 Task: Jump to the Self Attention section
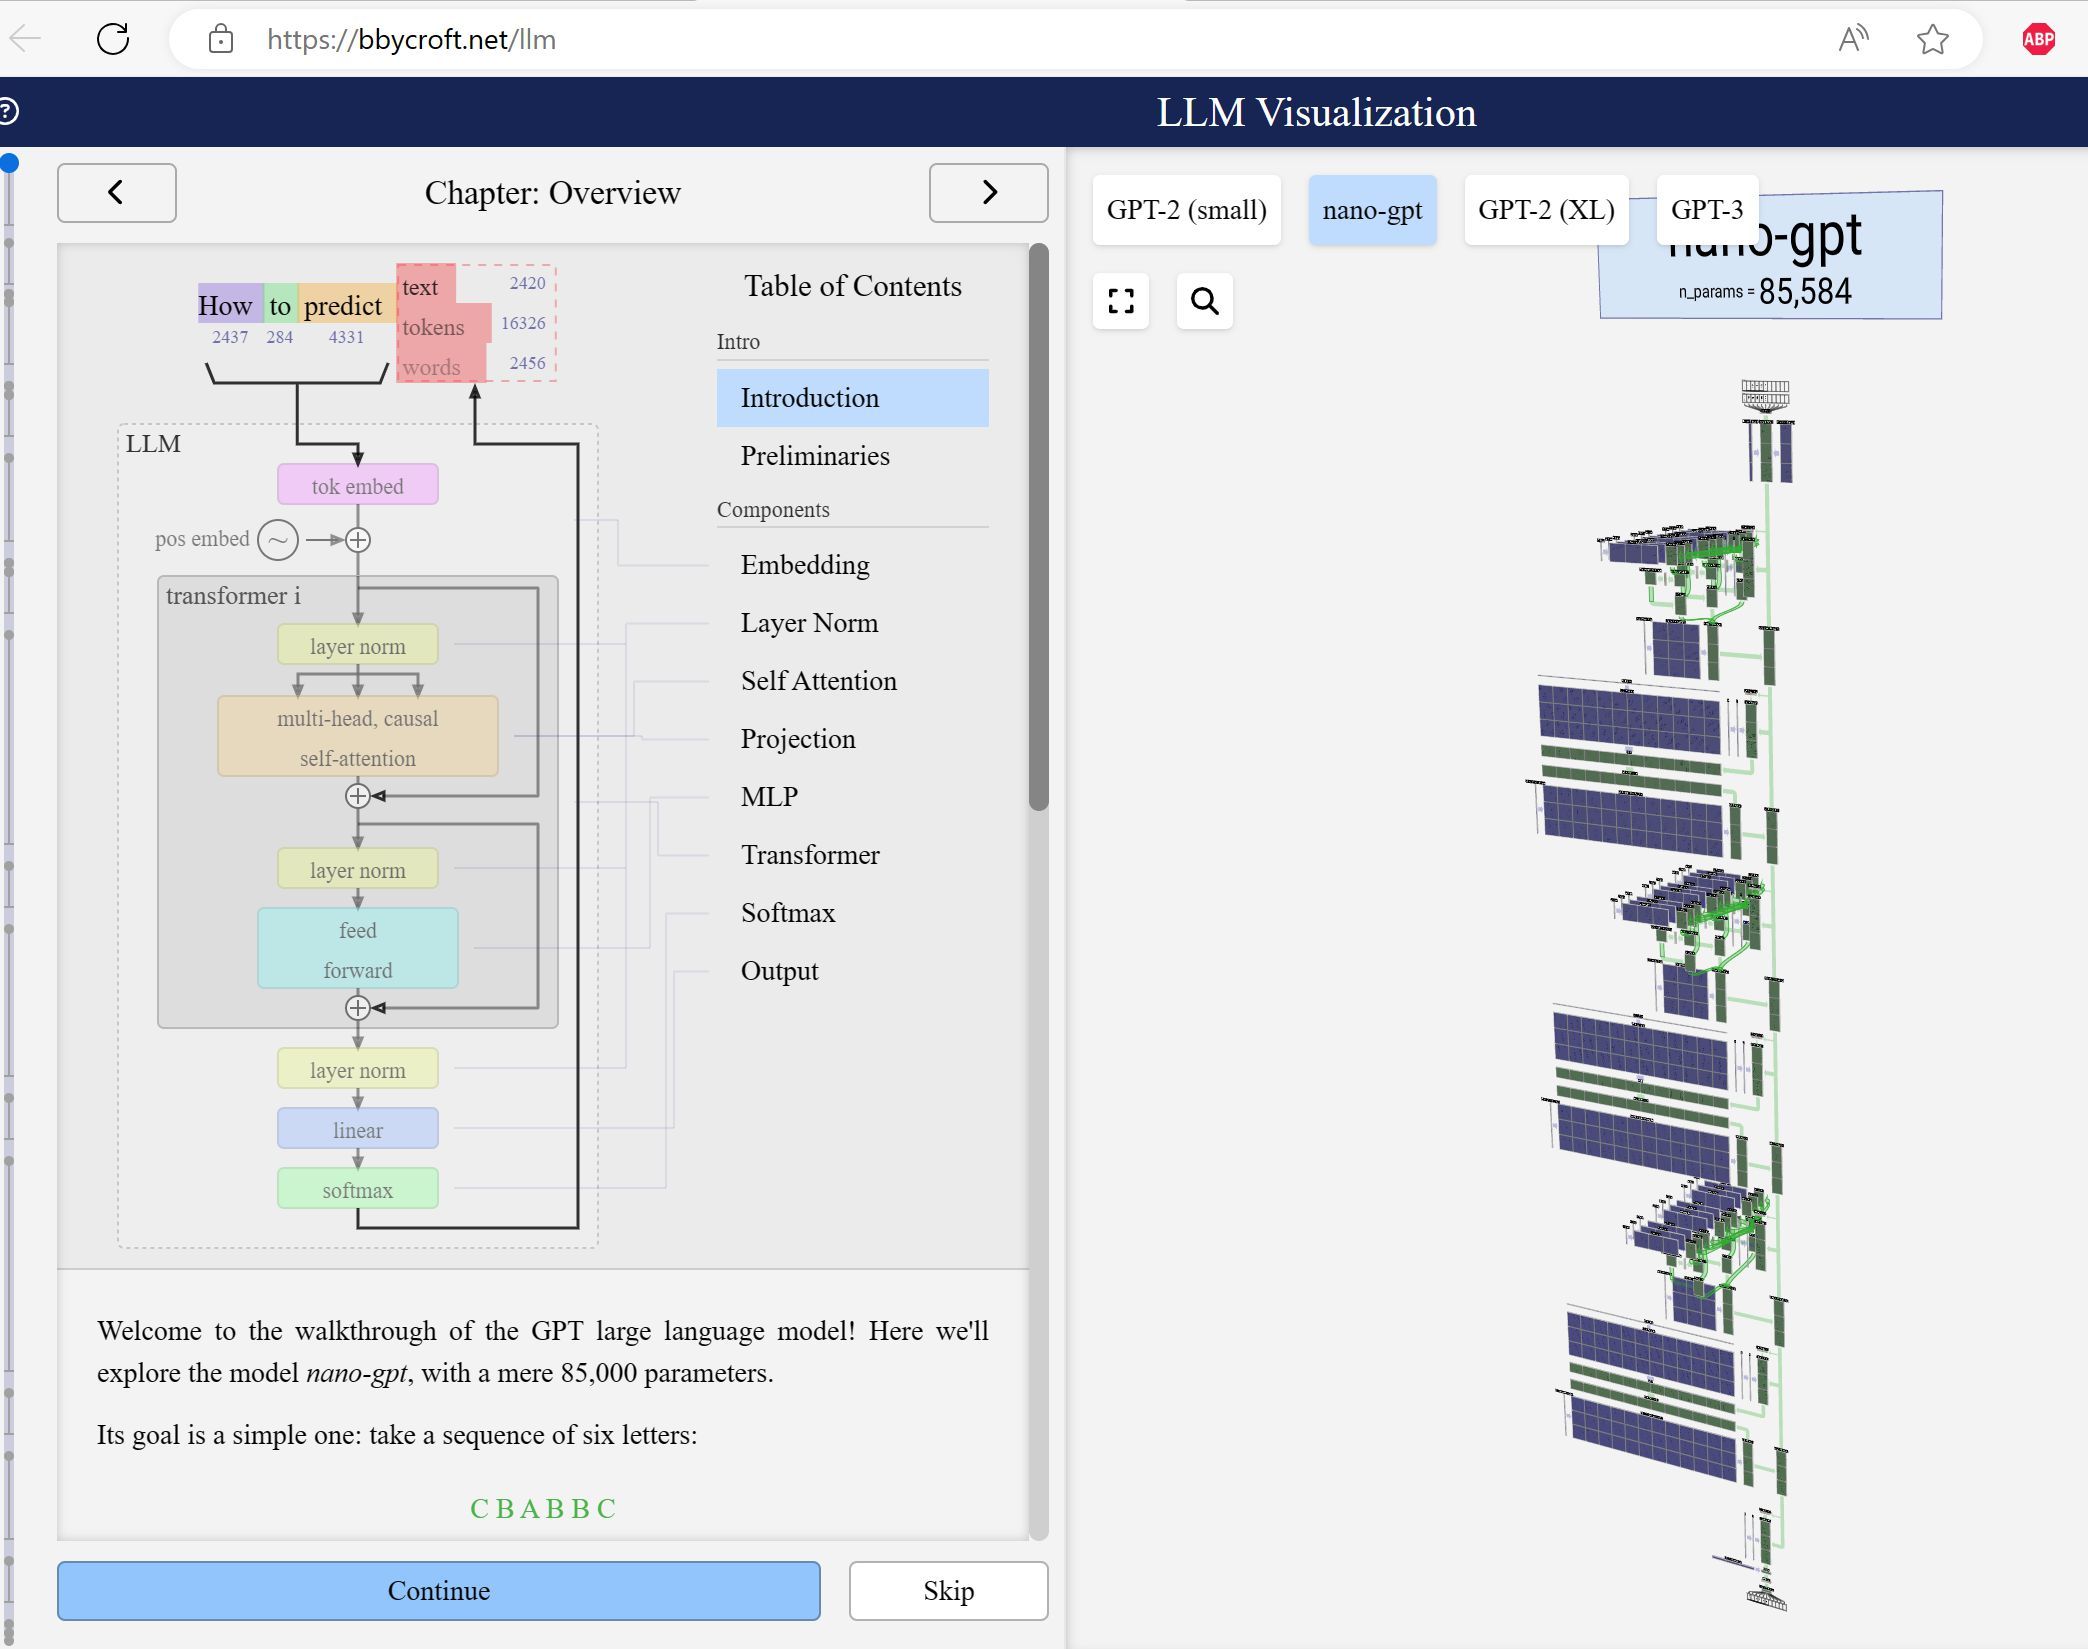(852, 681)
